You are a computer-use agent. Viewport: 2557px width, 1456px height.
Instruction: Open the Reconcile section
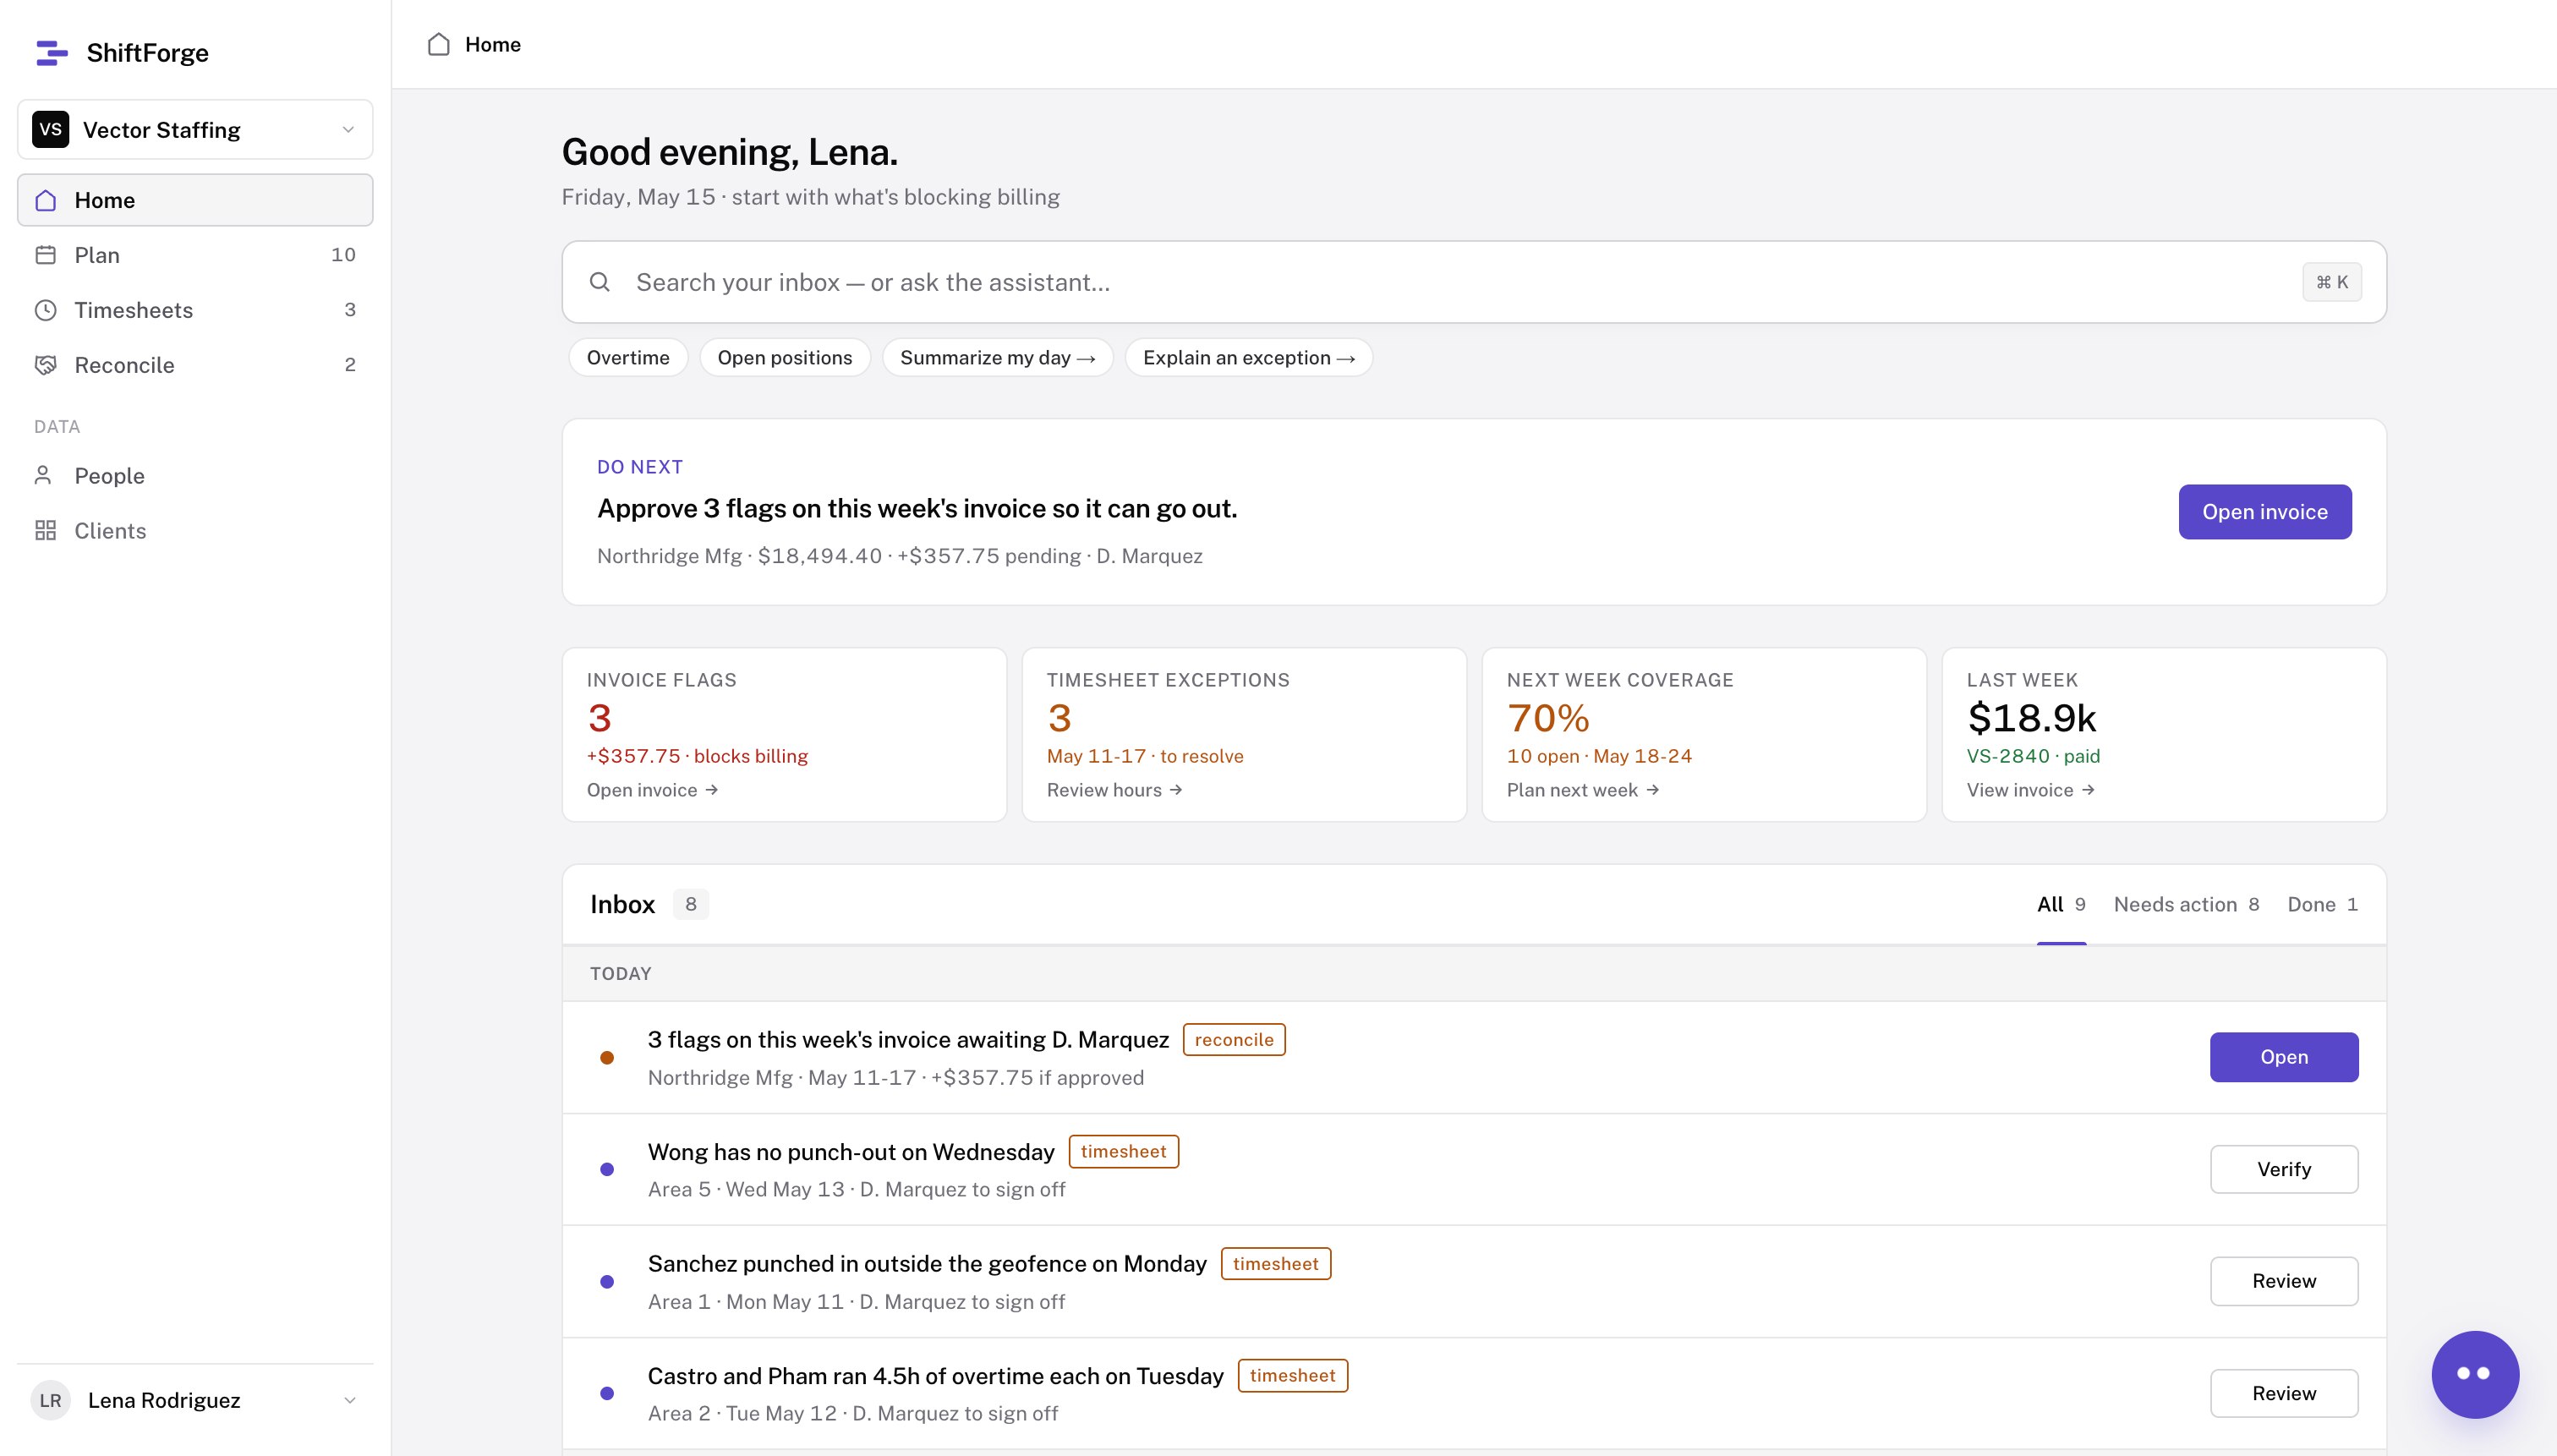tap(195, 365)
